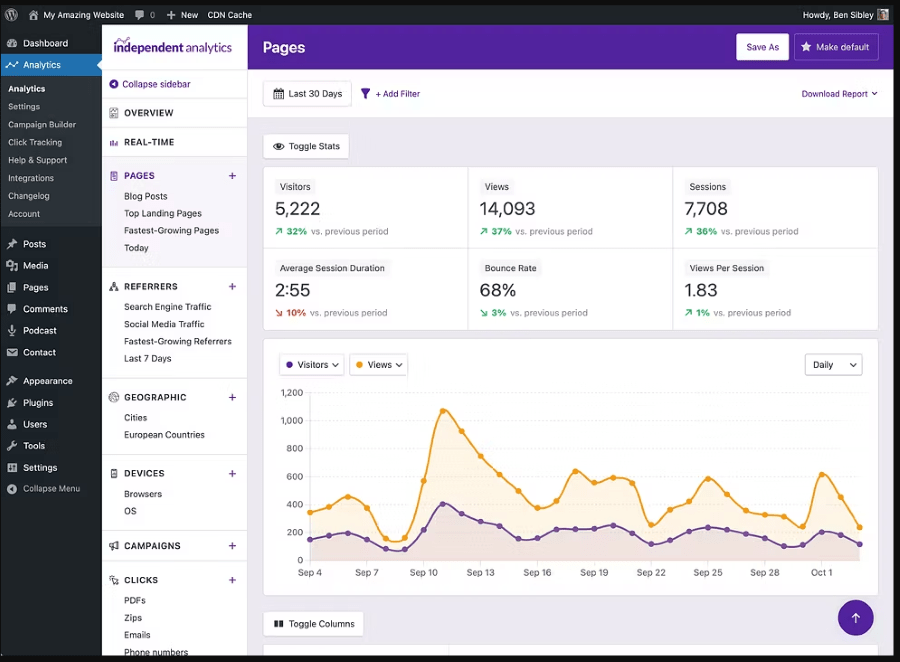Open the Referrers section in the analytics sidebar
900x662 pixels.
(x=148, y=286)
